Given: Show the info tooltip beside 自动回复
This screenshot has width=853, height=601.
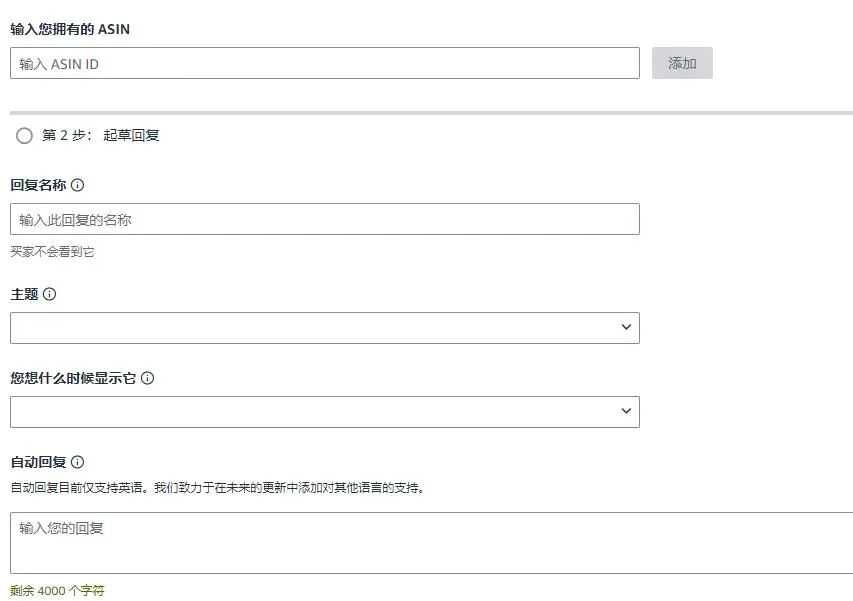Looking at the screenshot, I should [x=78, y=462].
